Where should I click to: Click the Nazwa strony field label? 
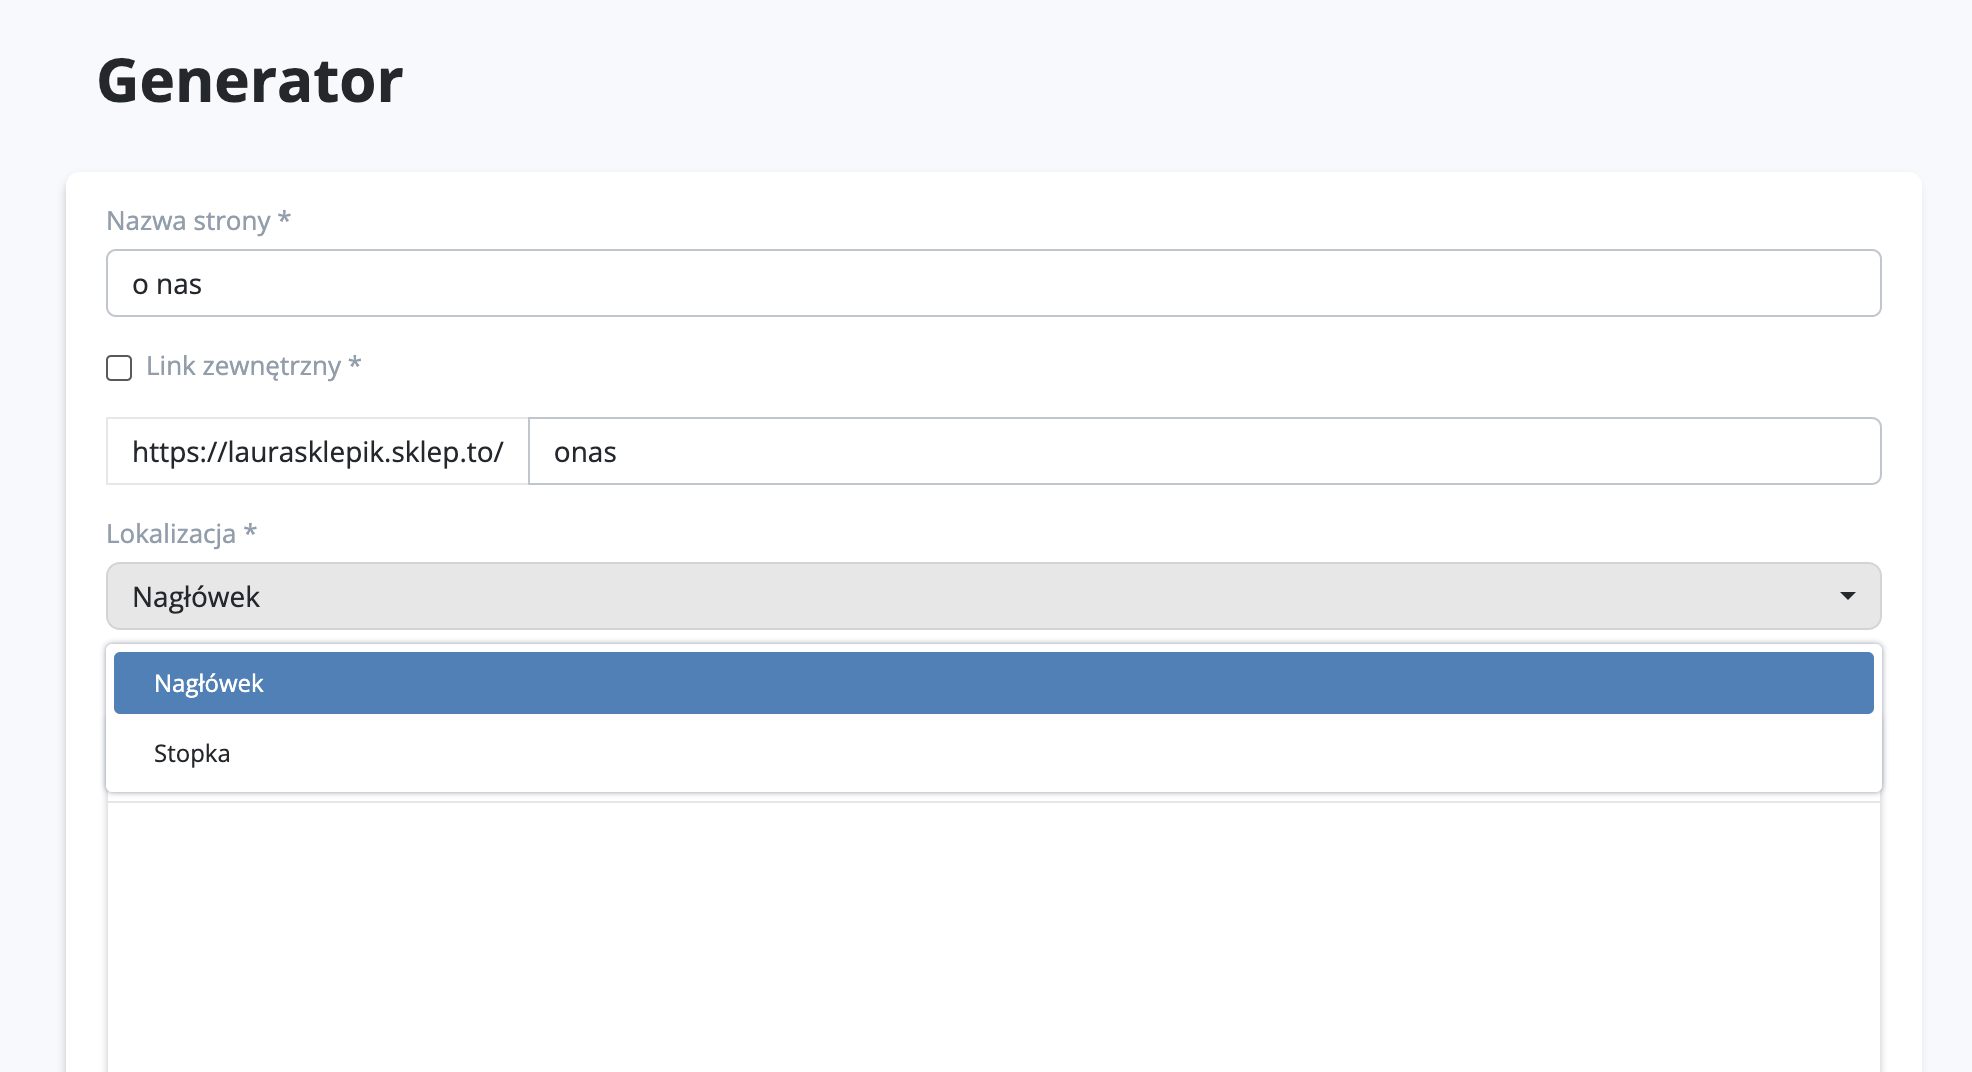(x=188, y=221)
